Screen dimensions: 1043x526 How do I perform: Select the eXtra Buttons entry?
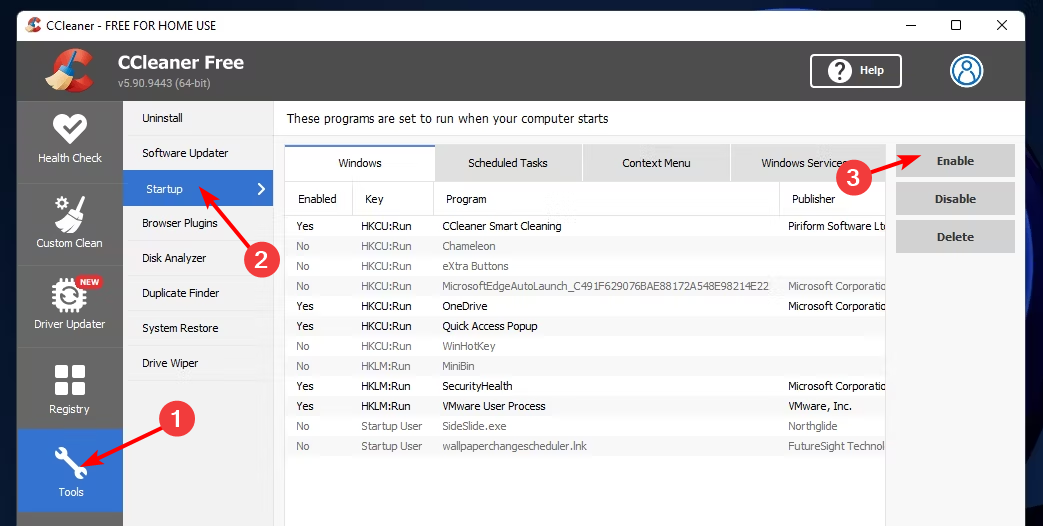point(585,266)
